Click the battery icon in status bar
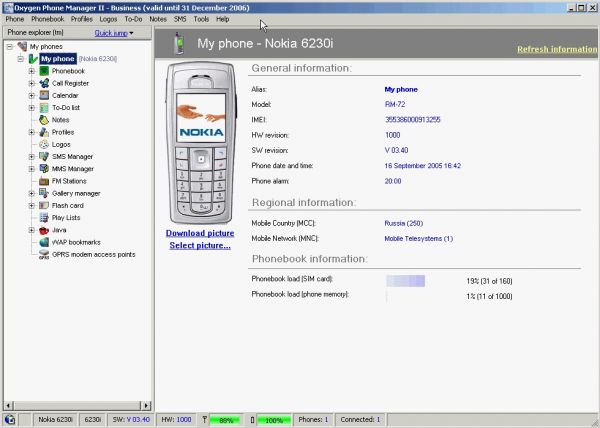 [x=252, y=420]
